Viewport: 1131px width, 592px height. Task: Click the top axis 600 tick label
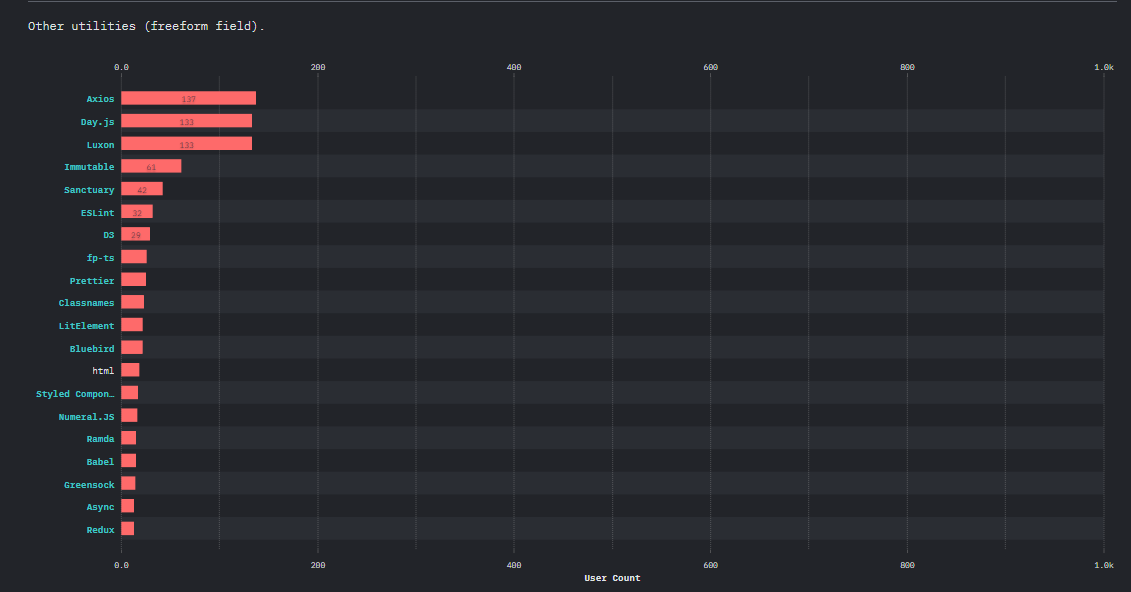[710, 67]
